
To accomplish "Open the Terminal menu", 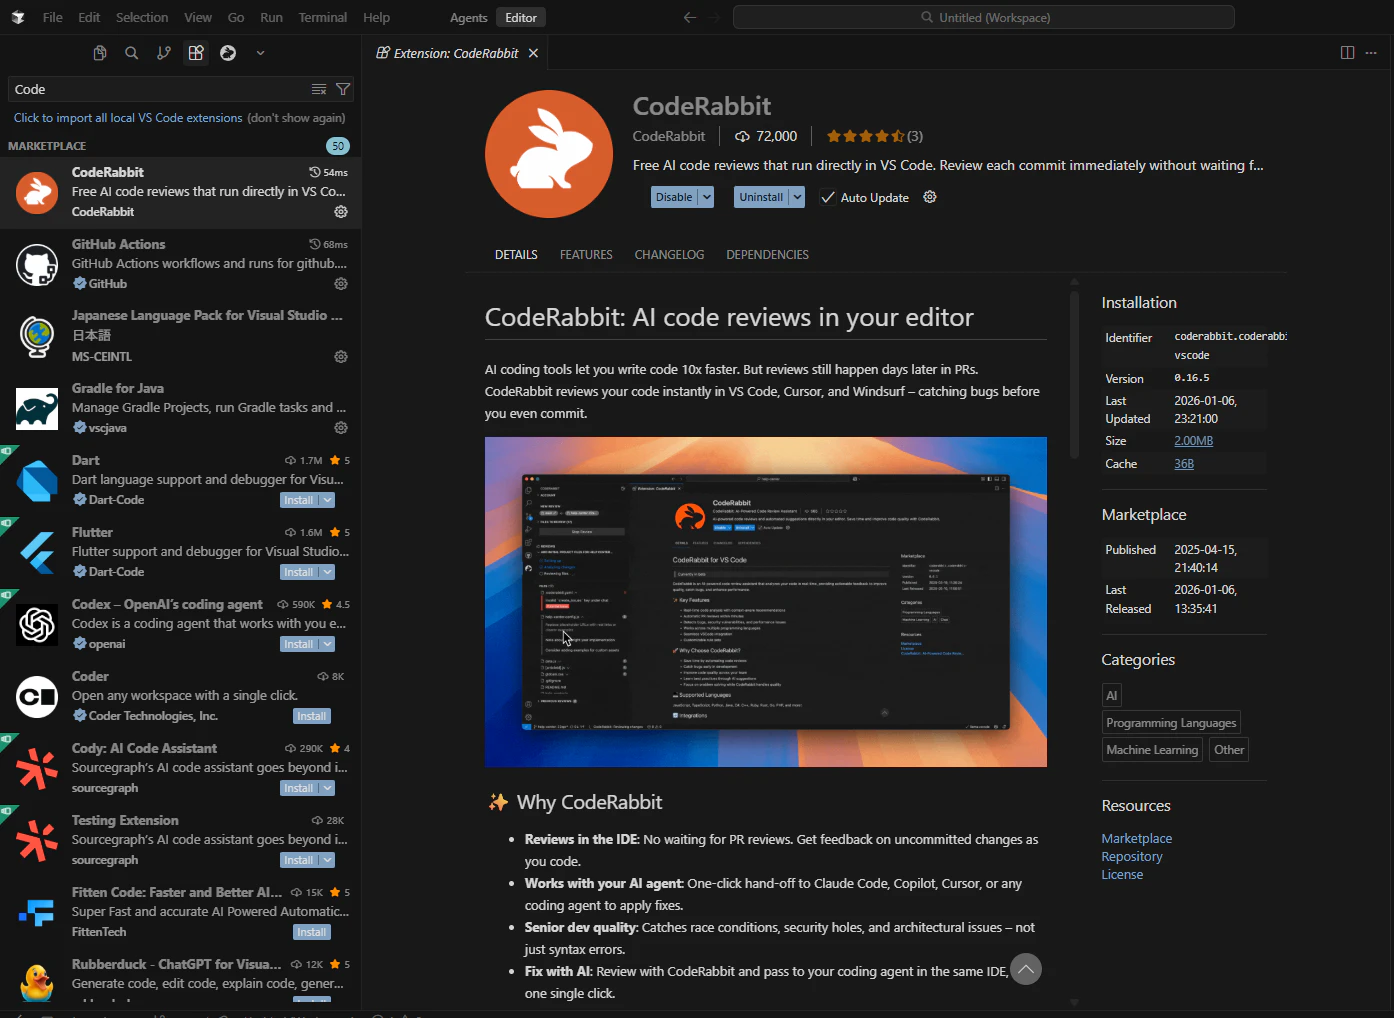I will 323,17.
